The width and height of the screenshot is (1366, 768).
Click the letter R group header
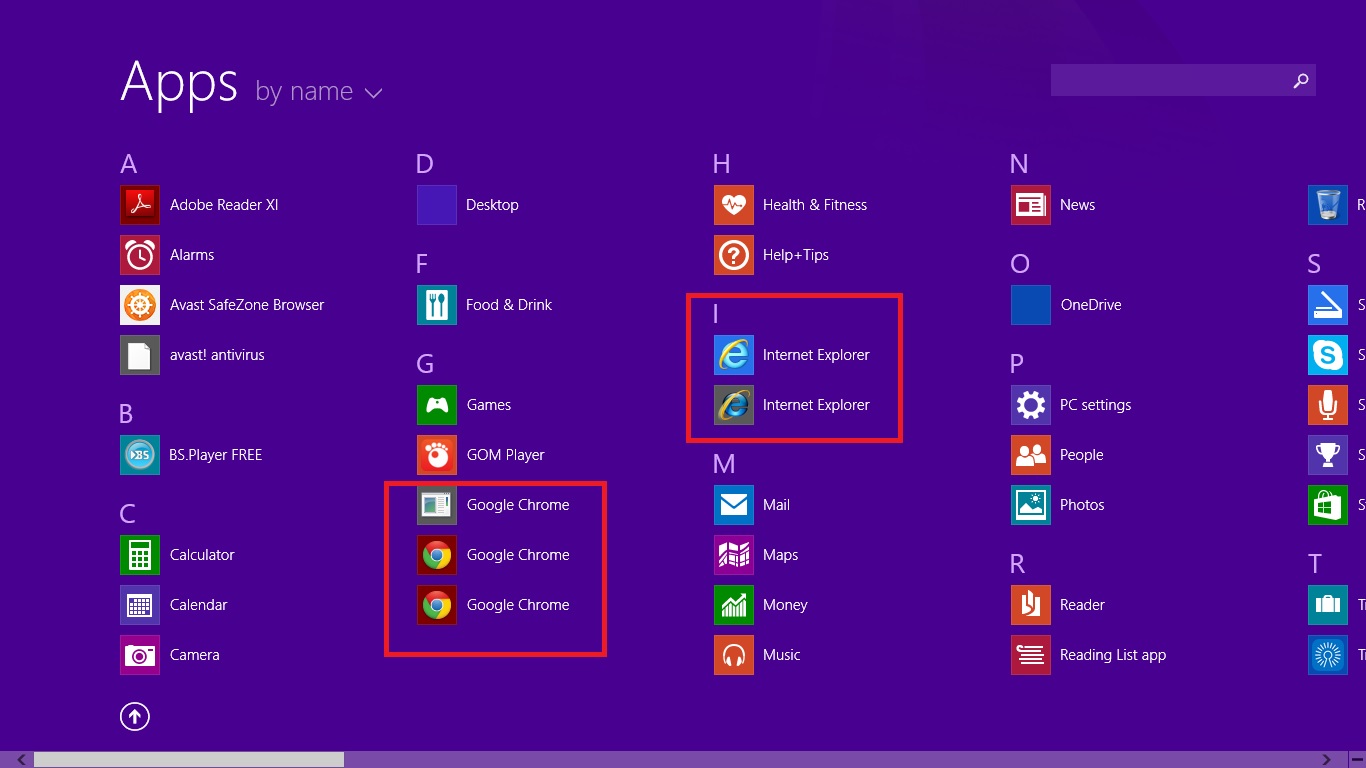tap(1018, 564)
